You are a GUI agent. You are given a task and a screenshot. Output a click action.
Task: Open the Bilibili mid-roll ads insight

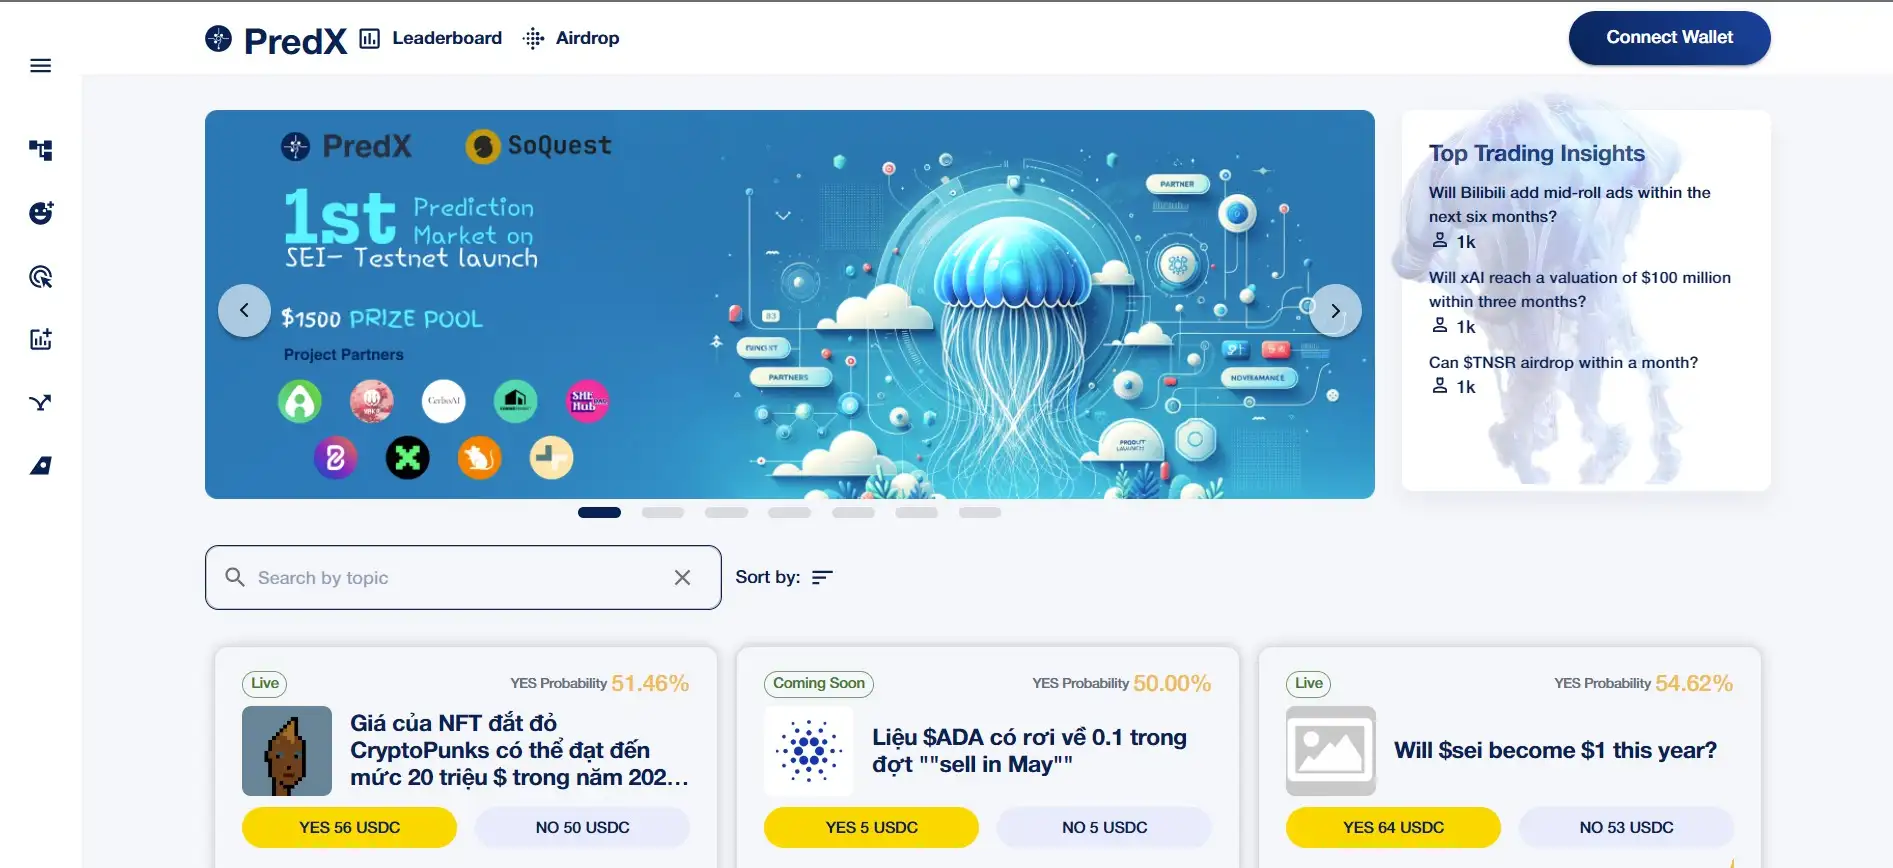point(1569,204)
